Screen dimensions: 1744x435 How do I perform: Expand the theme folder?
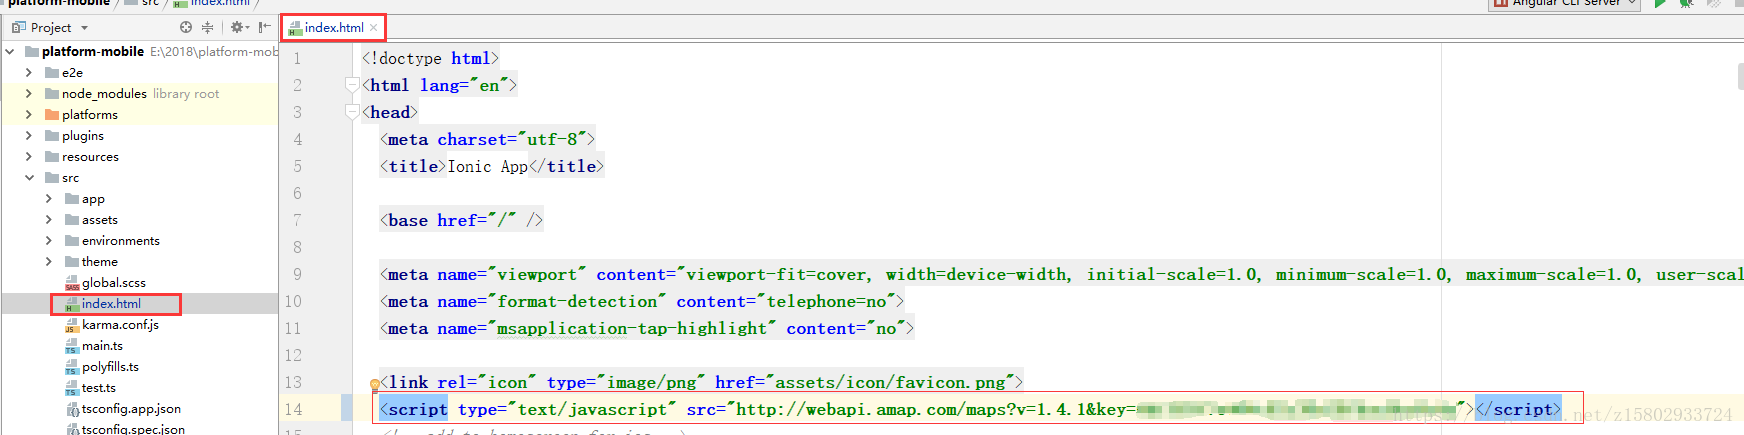48,261
